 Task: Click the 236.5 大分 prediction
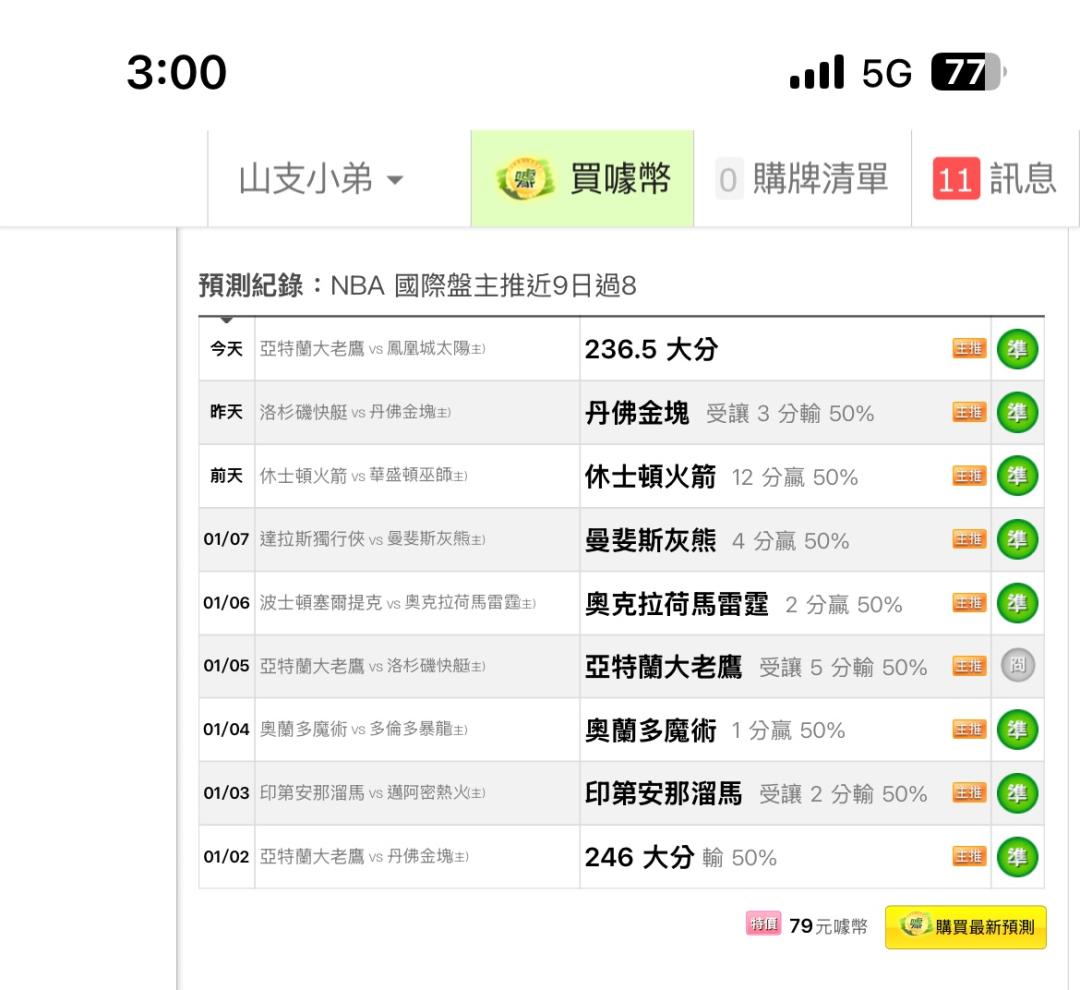point(652,349)
